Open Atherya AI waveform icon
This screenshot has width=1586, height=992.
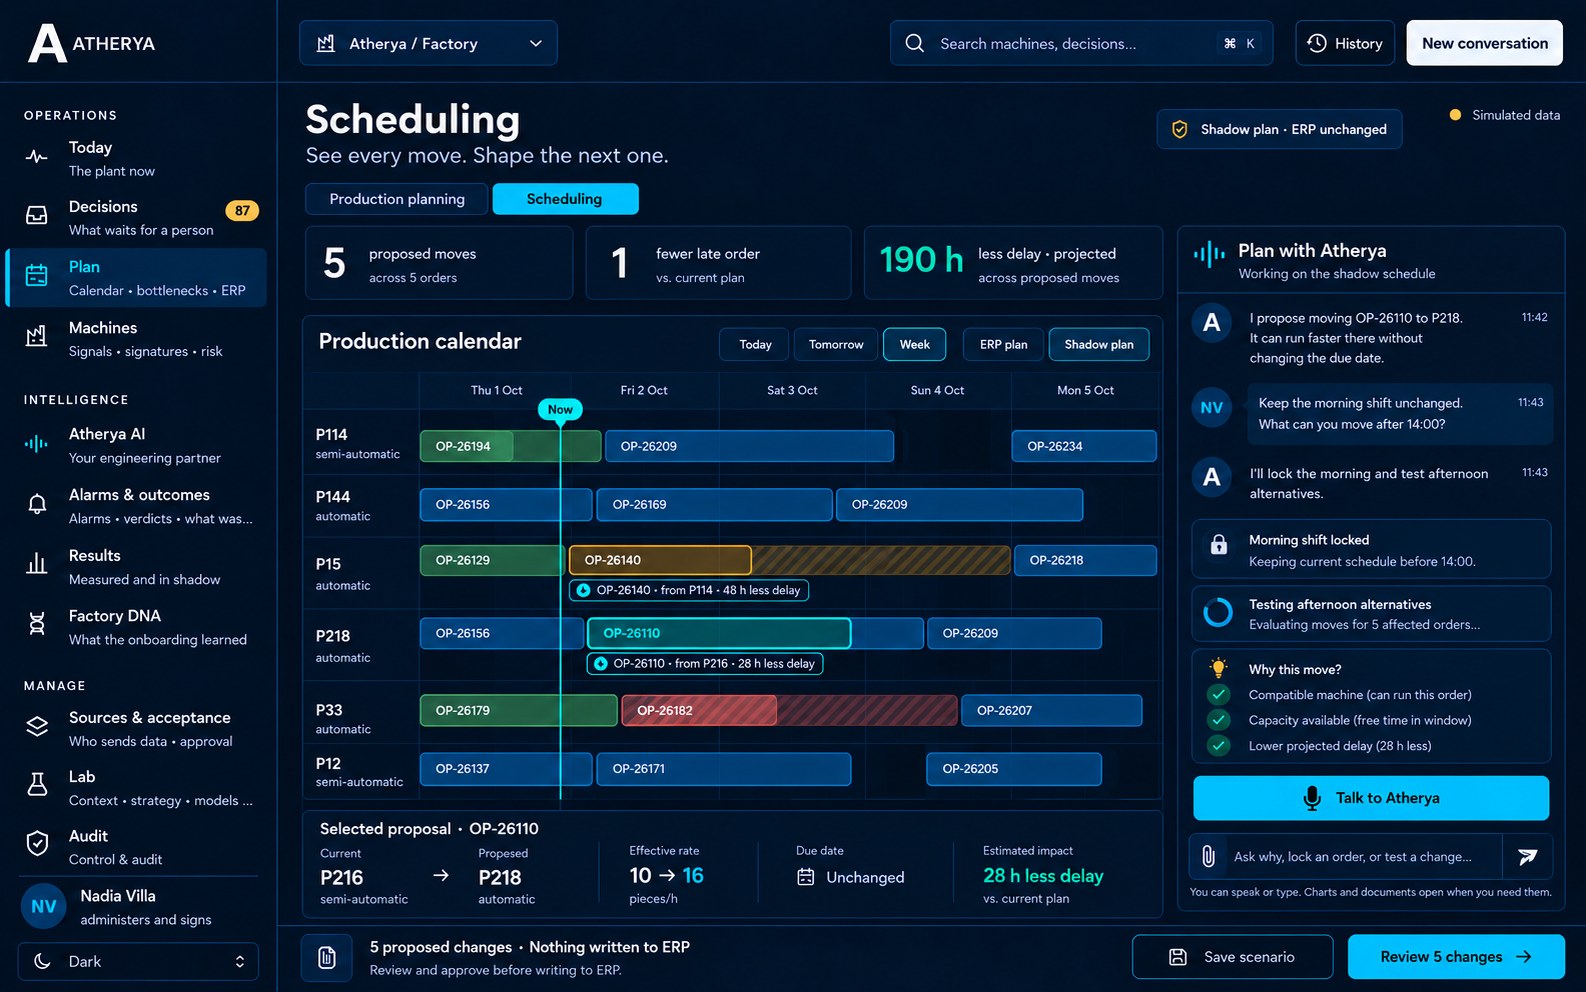(37, 444)
